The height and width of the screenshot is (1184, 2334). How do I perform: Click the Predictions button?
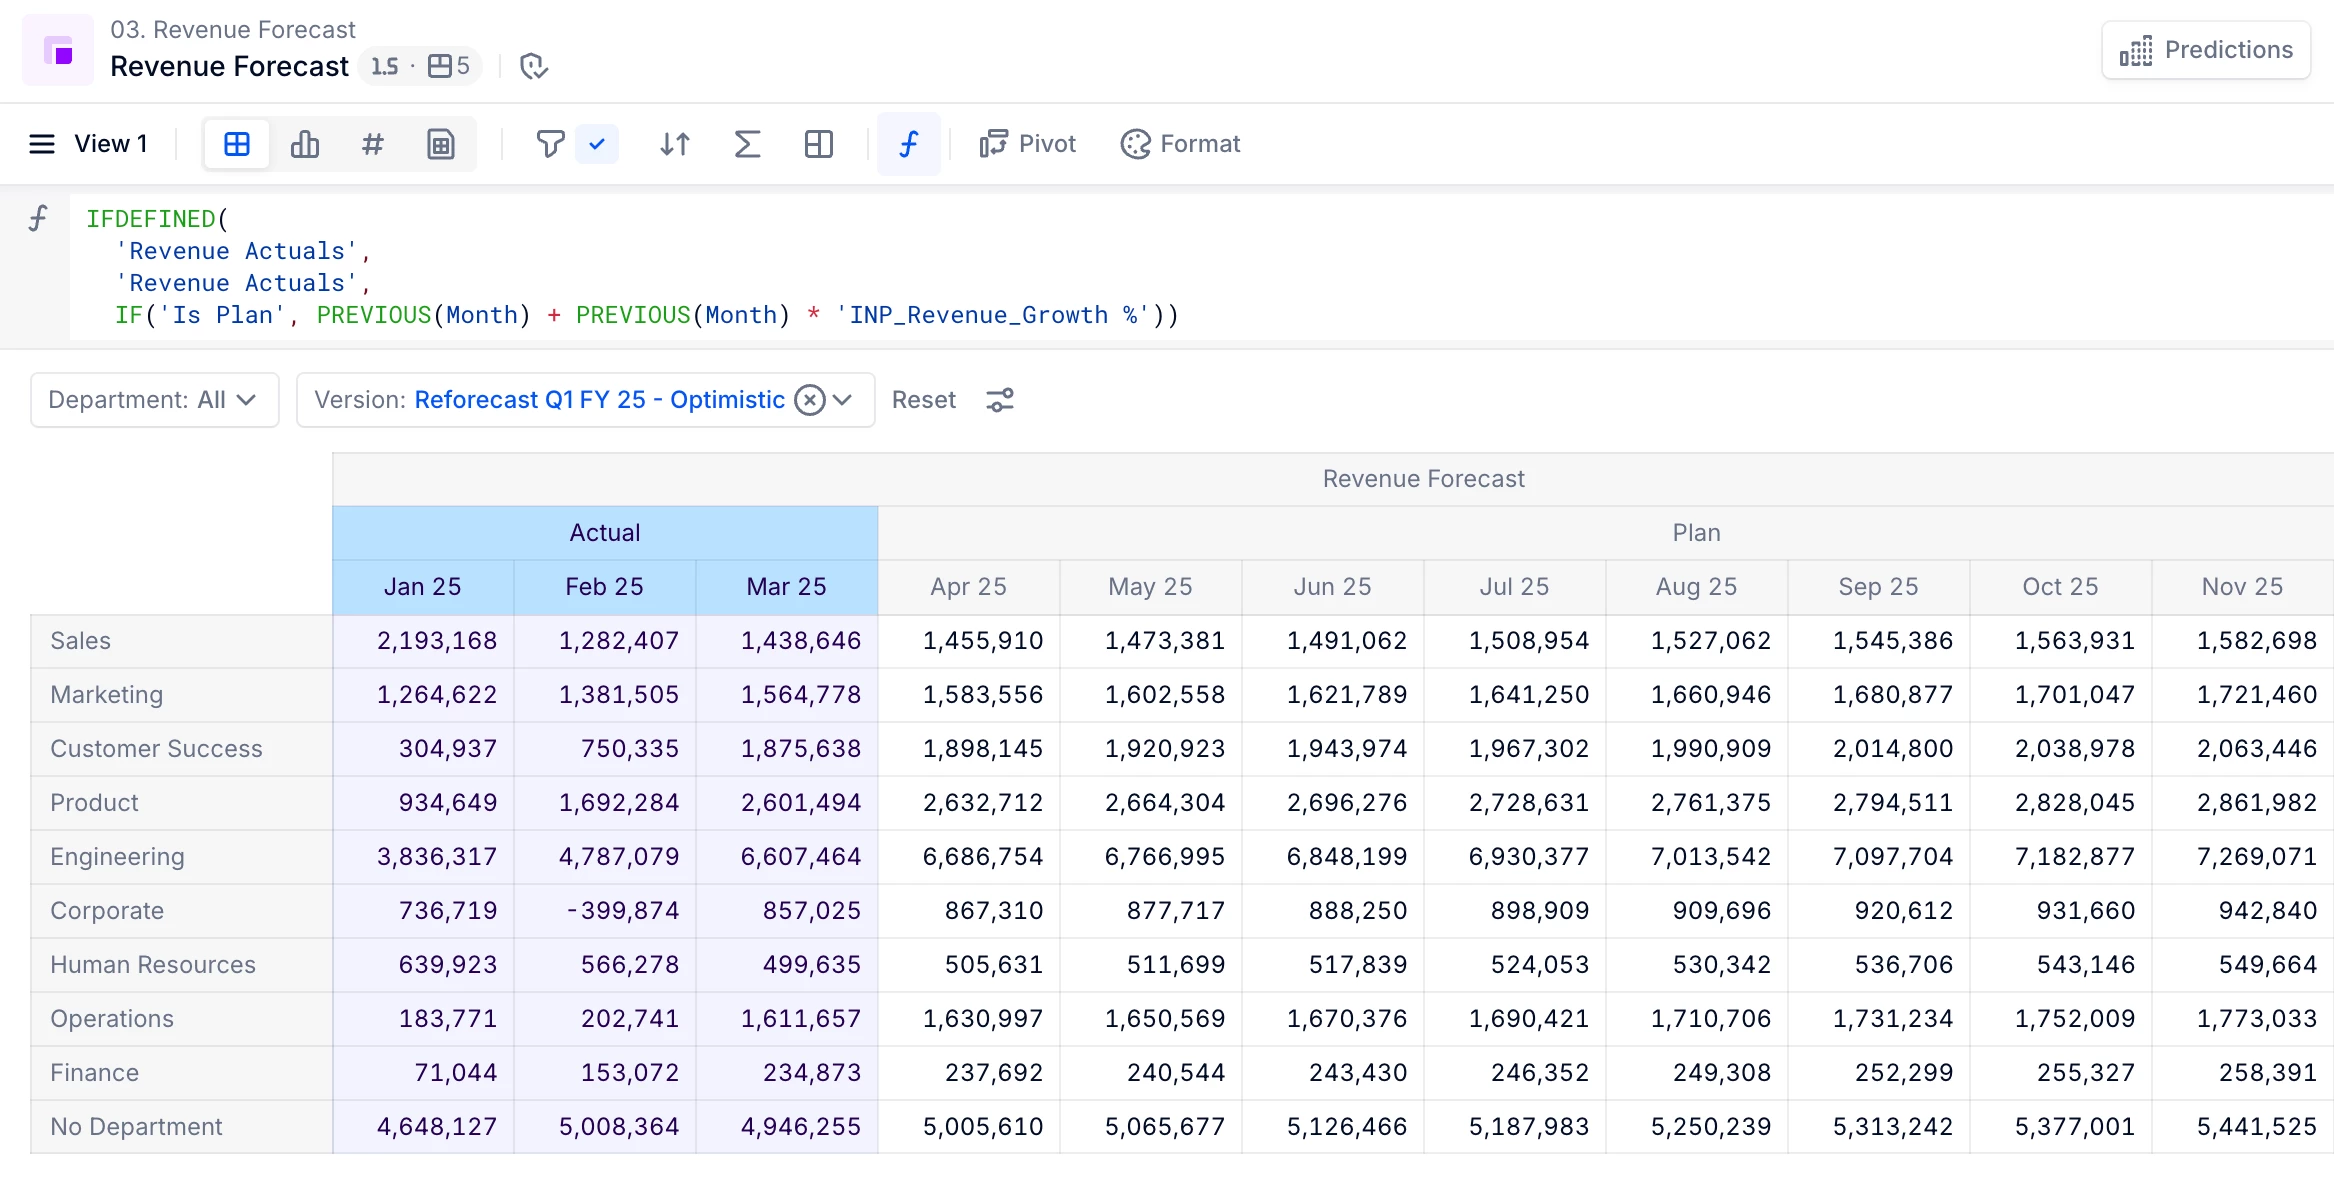click(x=2206, y=50)
